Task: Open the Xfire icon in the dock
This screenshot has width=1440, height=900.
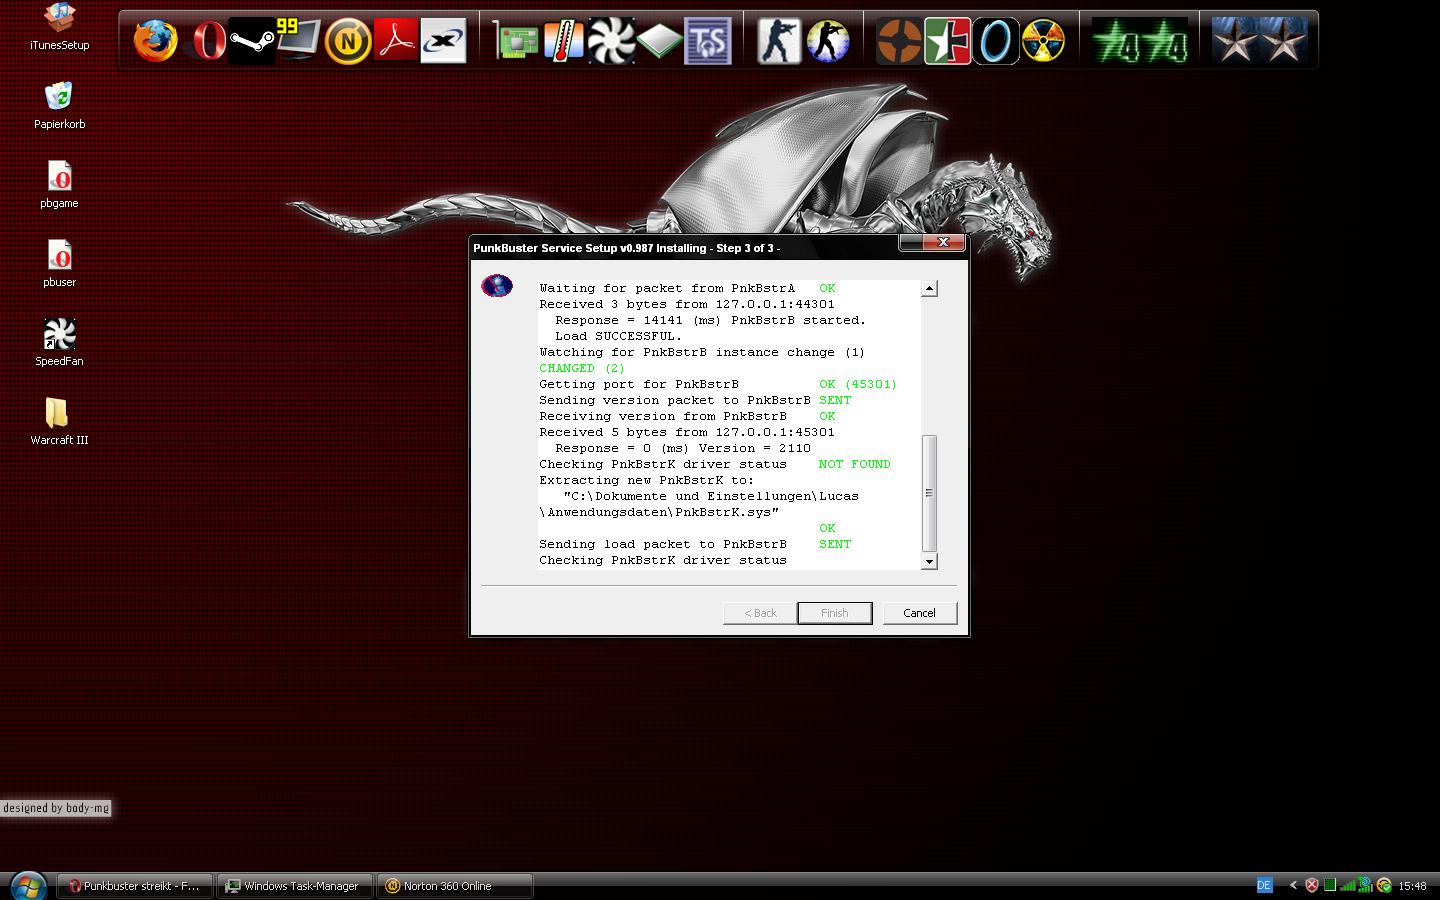Action: pos(443,41)
